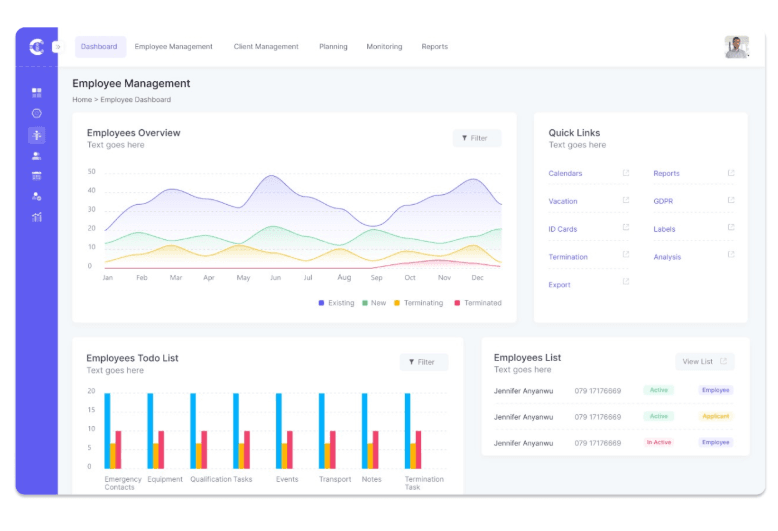Open Filter in Employees Overview card
The width and height of the screenshot is (778, 531).
(477, 138)
